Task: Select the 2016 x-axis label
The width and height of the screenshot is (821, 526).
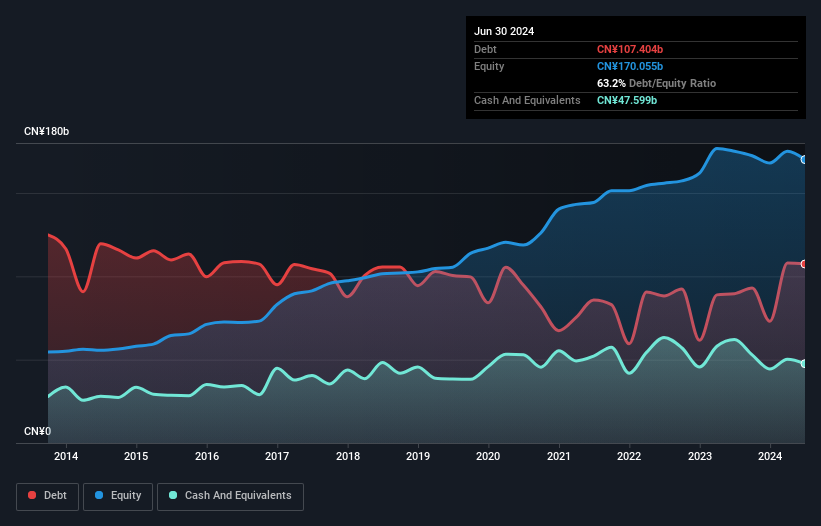Action: coord(207,456)
